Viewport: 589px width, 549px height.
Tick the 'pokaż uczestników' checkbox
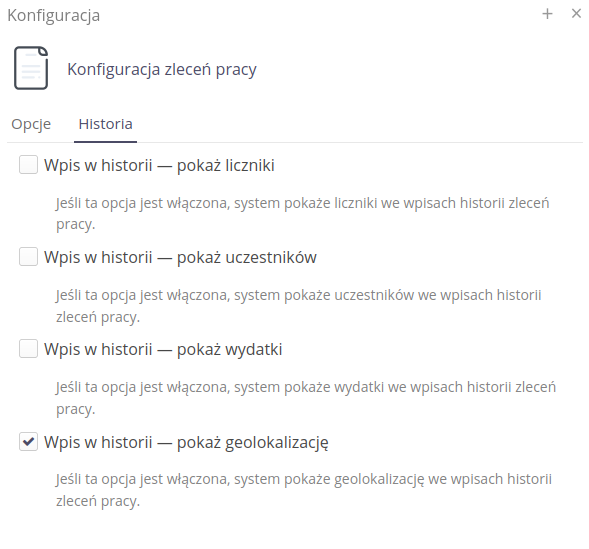point(29,257)
